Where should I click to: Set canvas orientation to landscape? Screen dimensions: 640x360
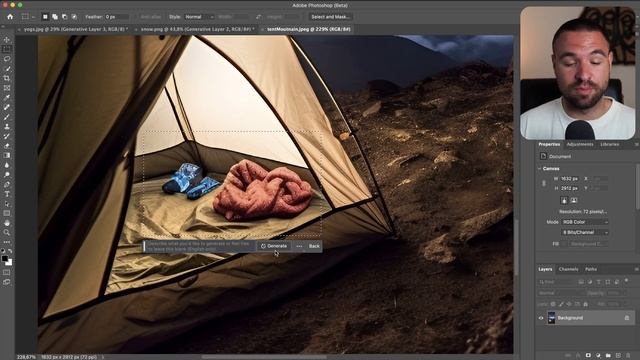(x=574, y=200)
